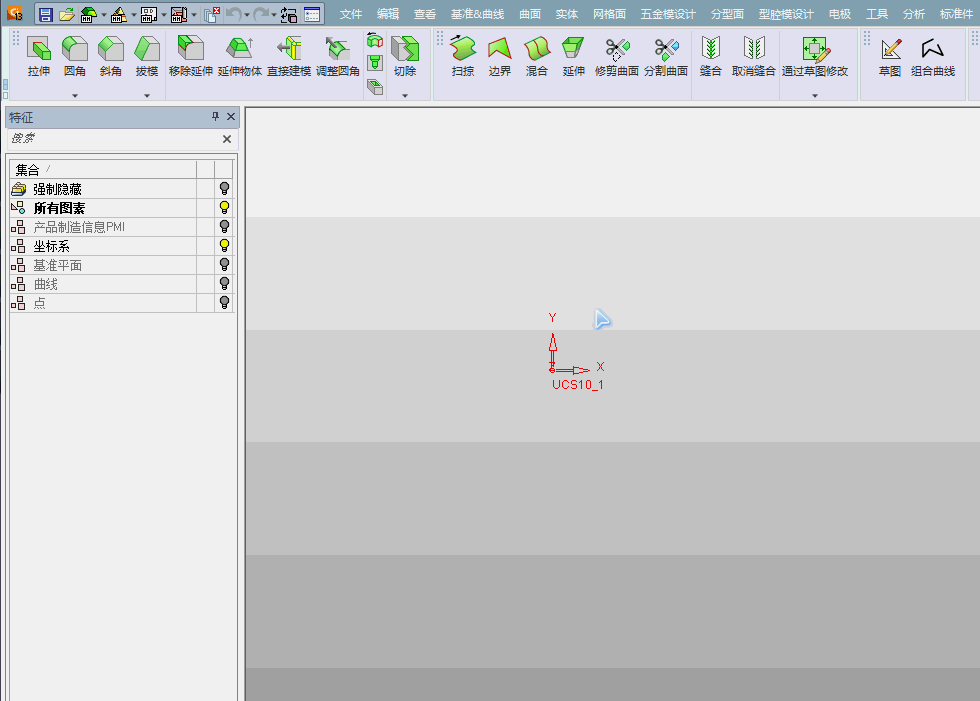Click the 修剪曲面 trim surface tool
The width and height of the screenshot is (980, 701).
[616, 57]
